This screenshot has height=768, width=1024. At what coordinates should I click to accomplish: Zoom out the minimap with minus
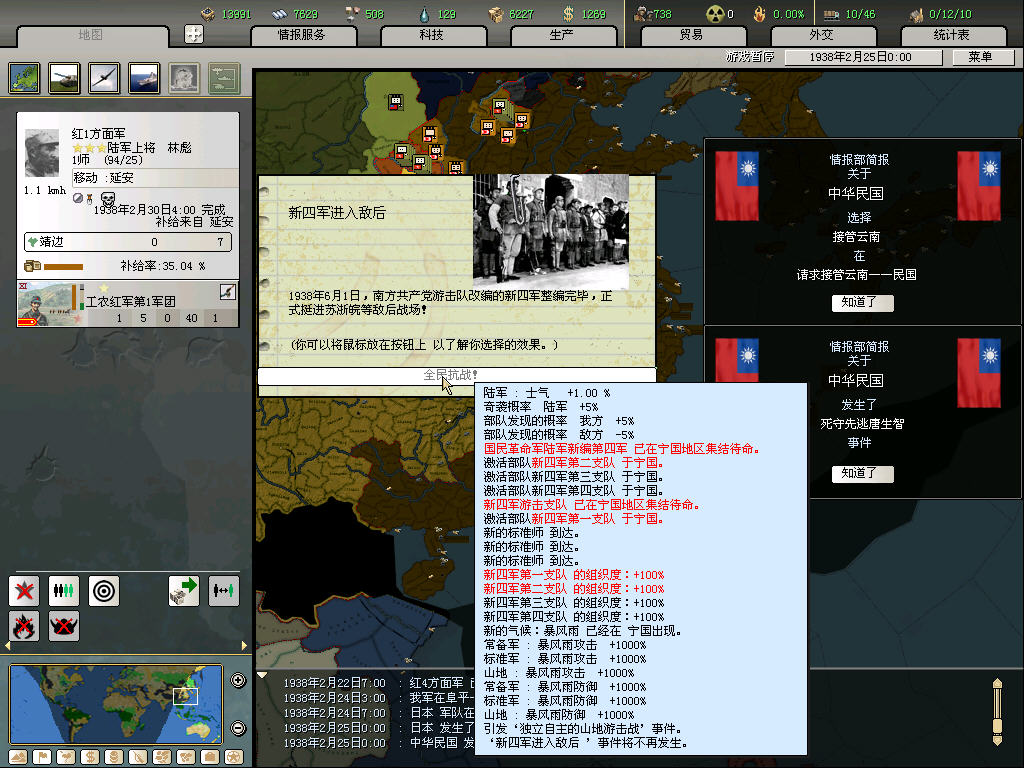238,728
